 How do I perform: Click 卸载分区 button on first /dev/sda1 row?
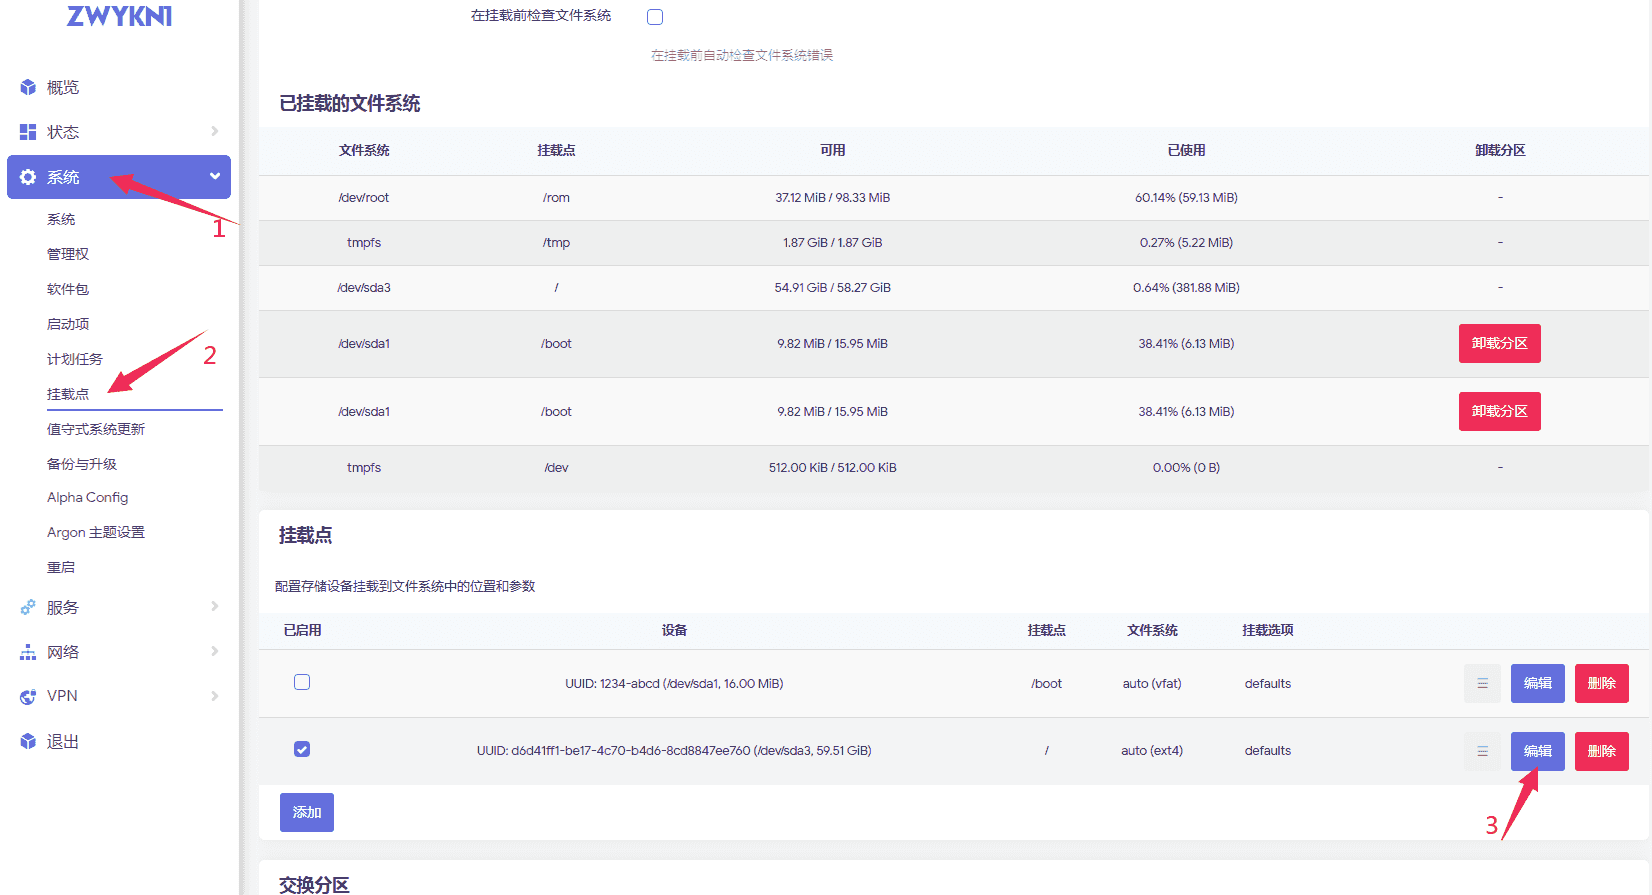click(x=1499, y=343)
